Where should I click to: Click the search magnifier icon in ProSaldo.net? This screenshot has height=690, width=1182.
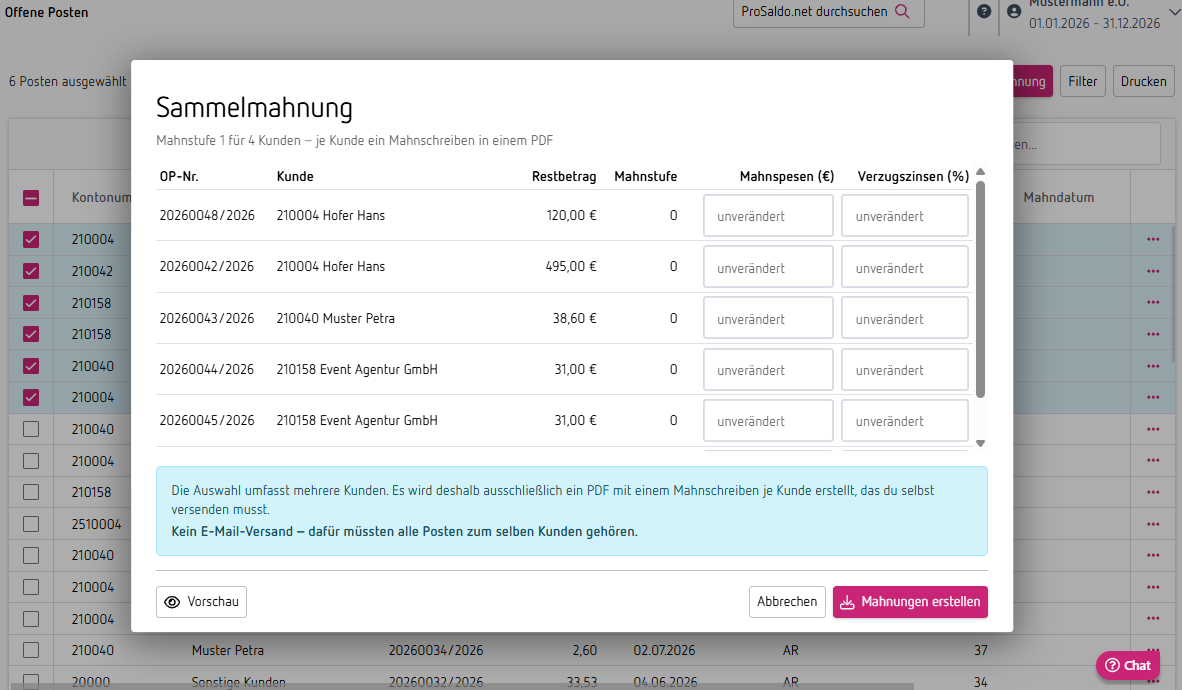coord(902,11)
